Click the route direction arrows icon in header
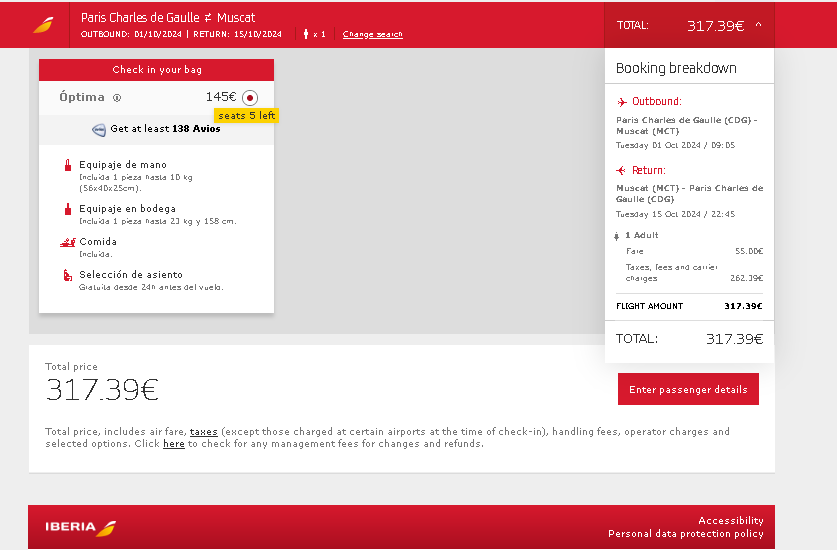Viewport: 837px width, 550px height. point(208,18)
